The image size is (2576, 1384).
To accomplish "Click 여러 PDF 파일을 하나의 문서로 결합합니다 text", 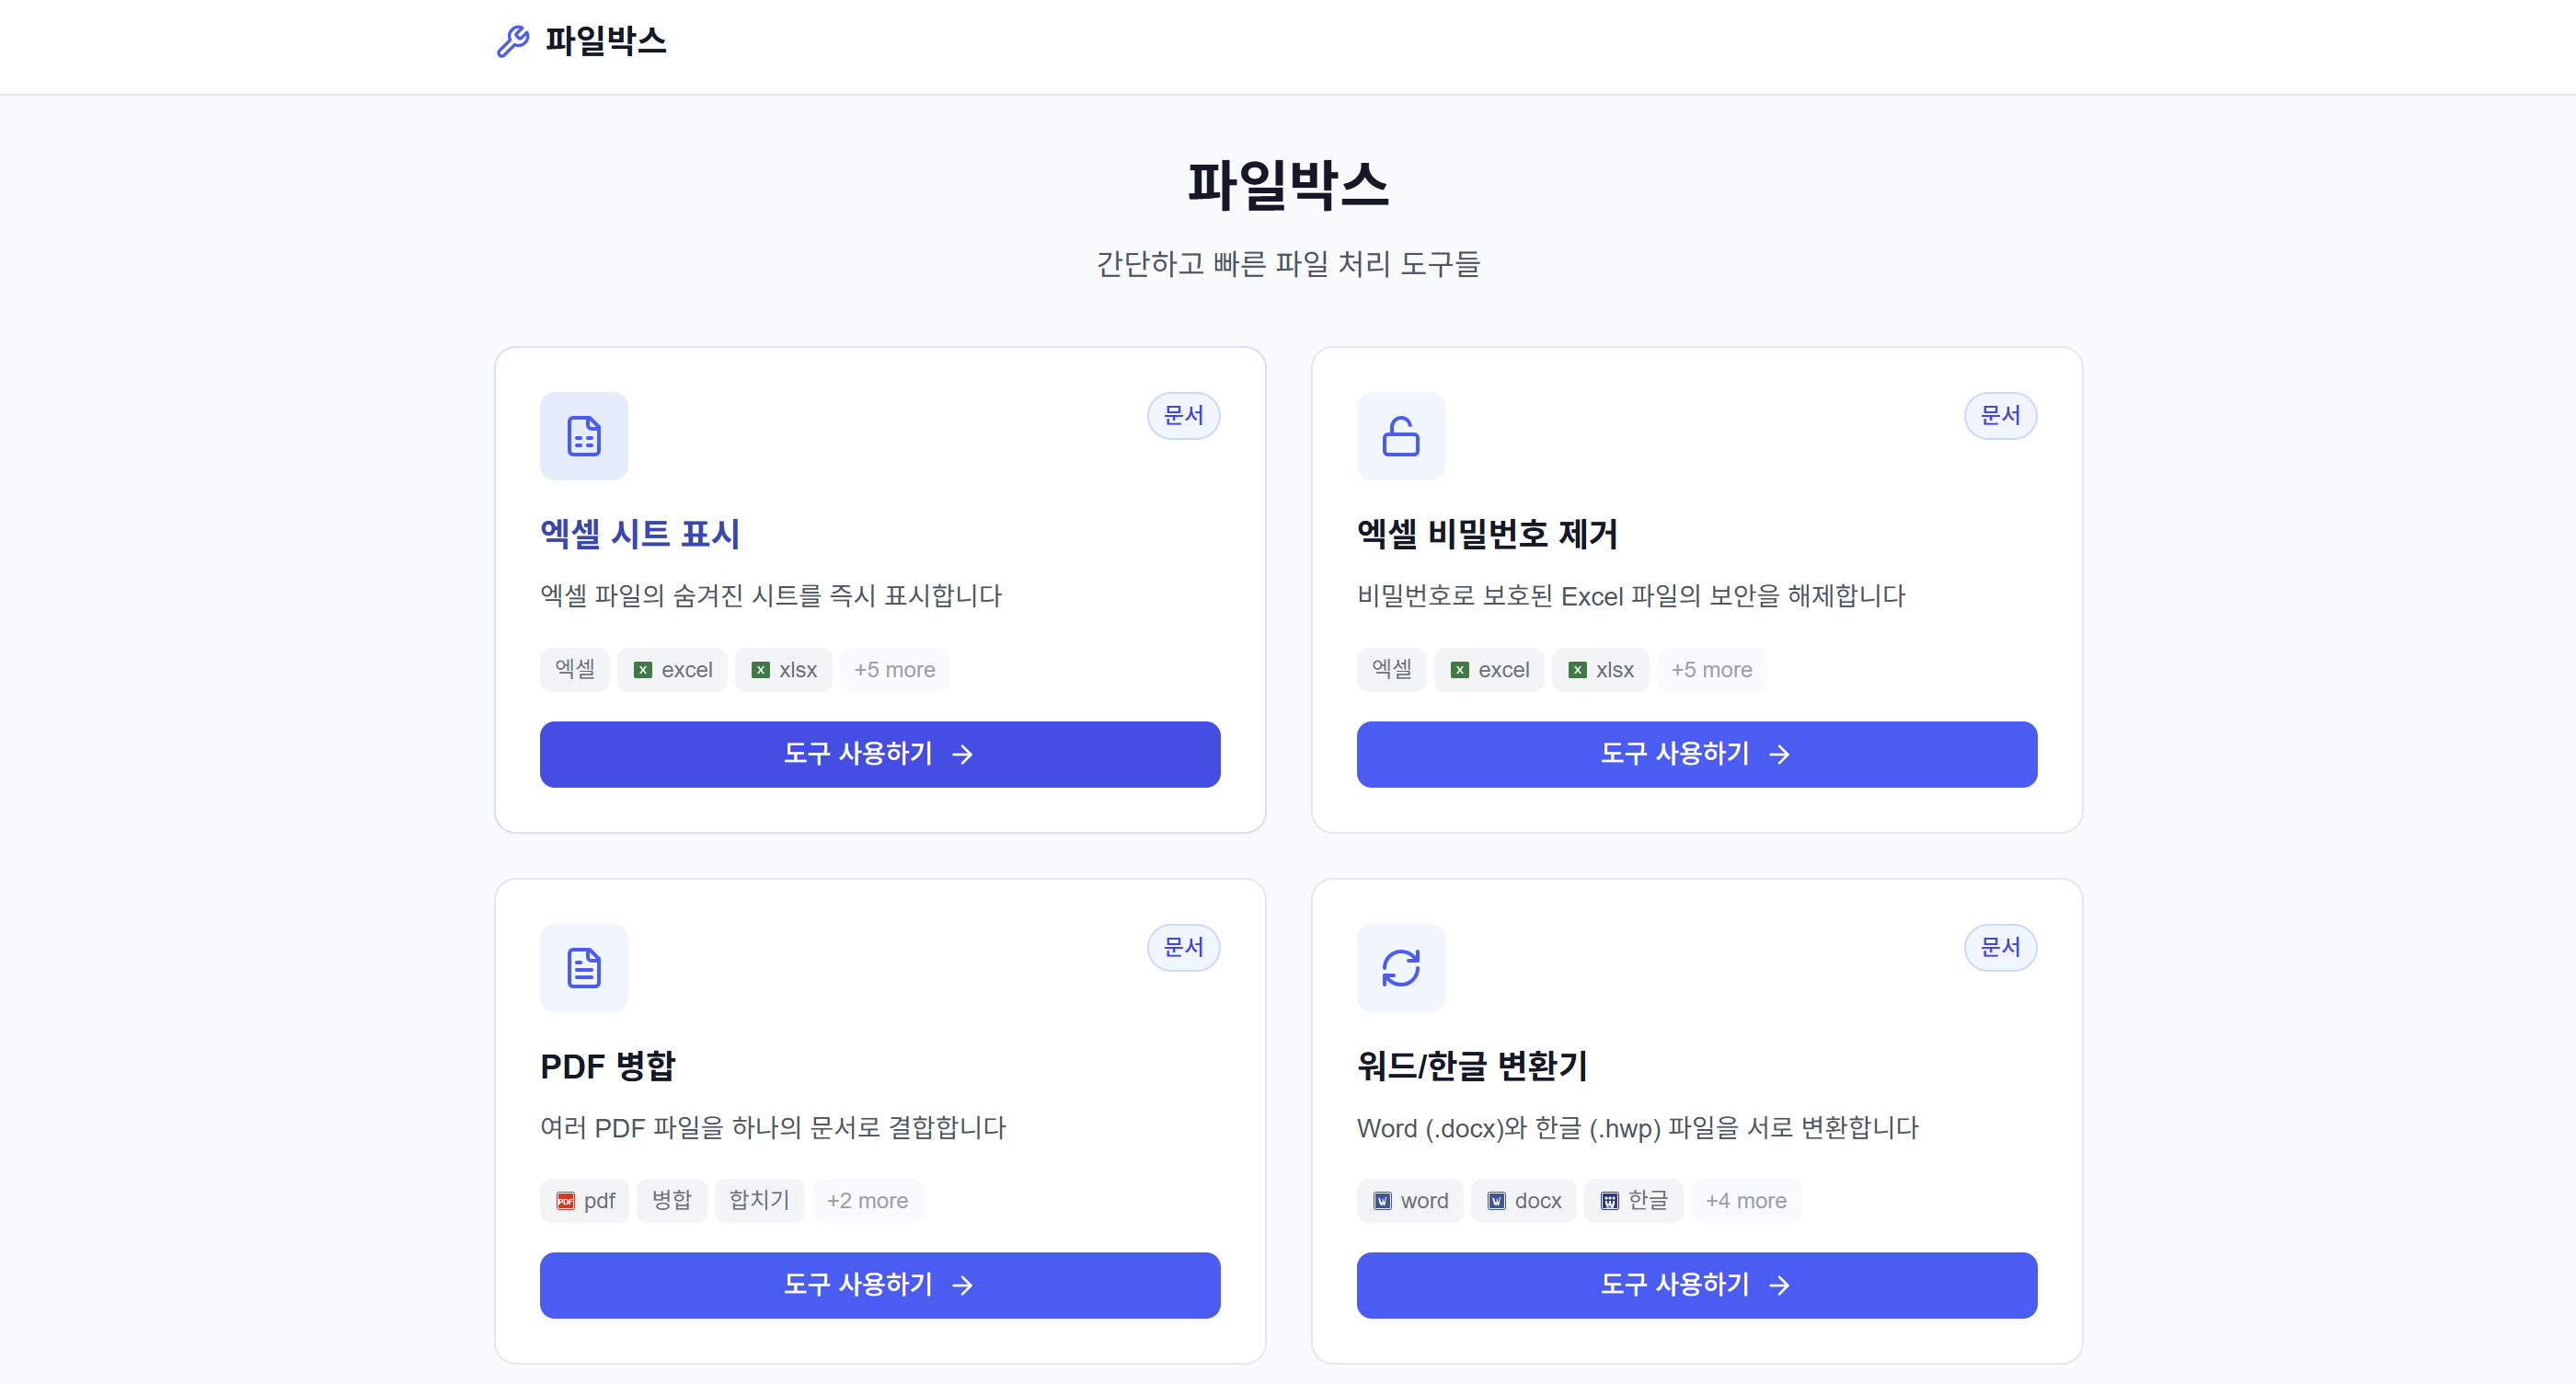I will (773, 1128).
